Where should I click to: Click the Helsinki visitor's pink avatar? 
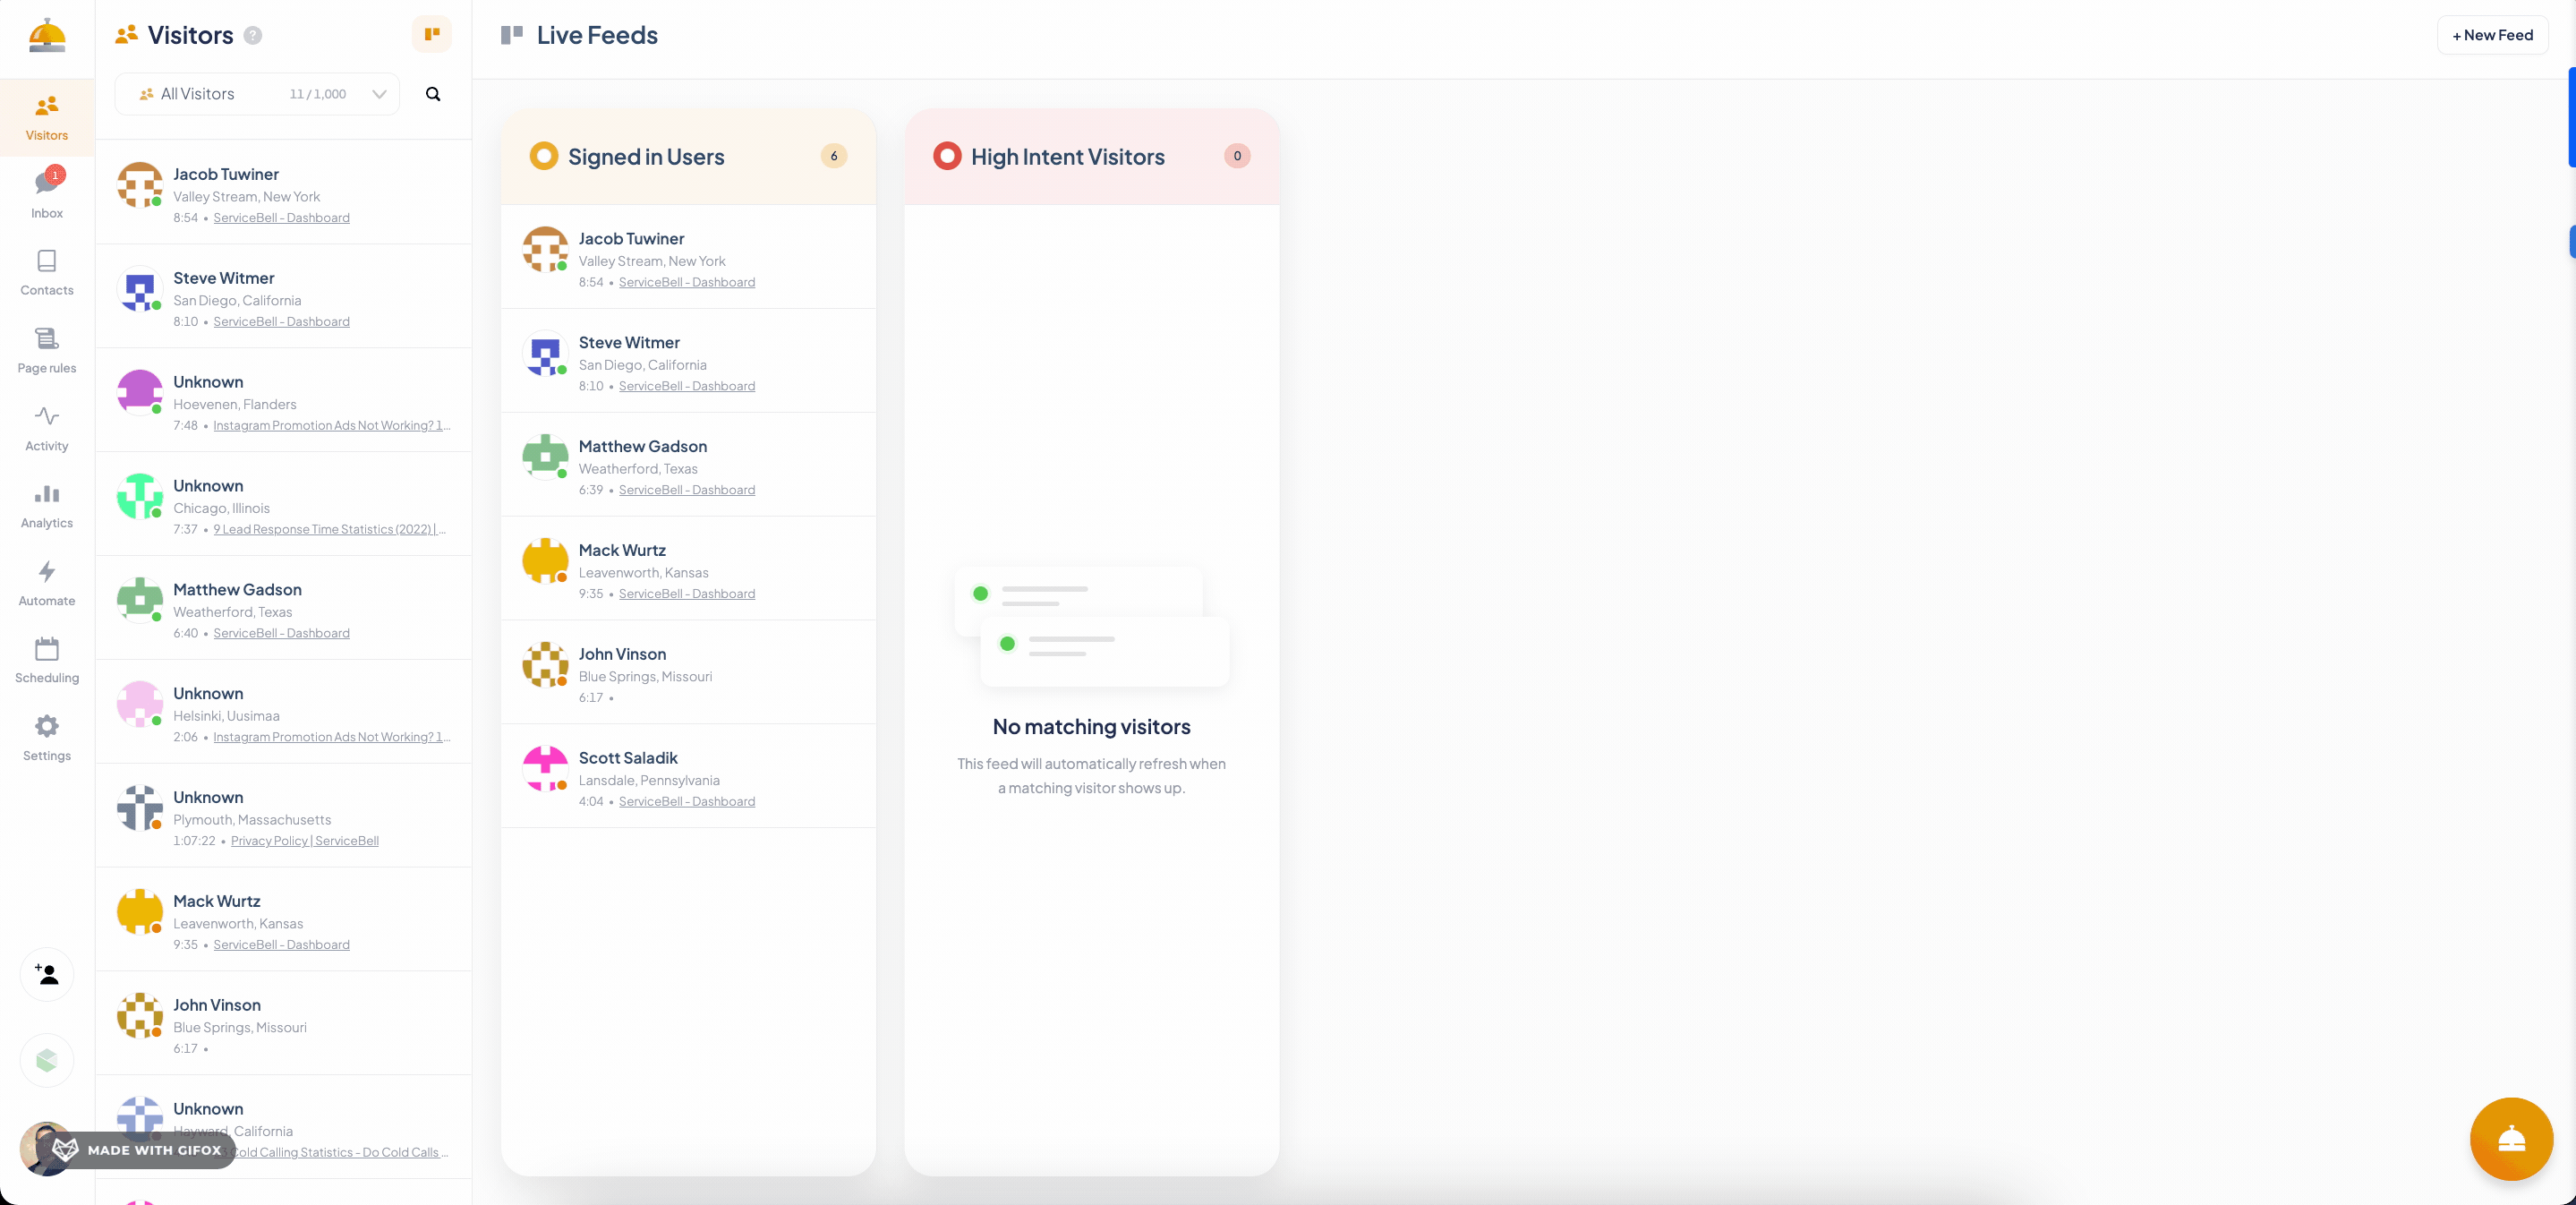pyautogui.click(x=140, y=703)
